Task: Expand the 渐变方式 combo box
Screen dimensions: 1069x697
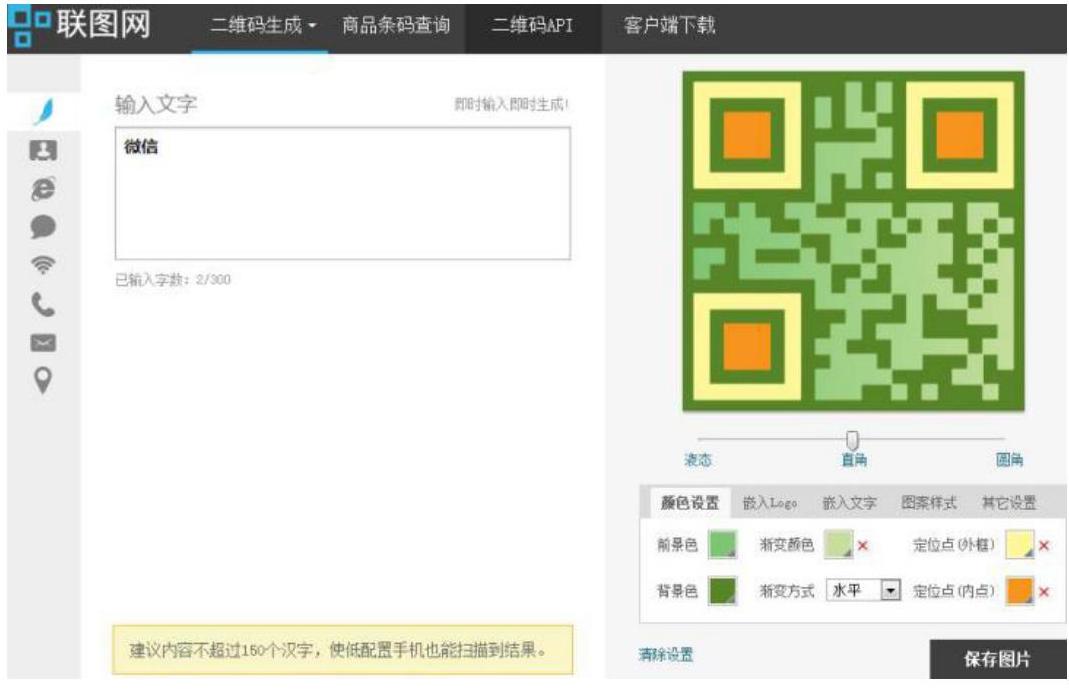Action: click(863, 590)
